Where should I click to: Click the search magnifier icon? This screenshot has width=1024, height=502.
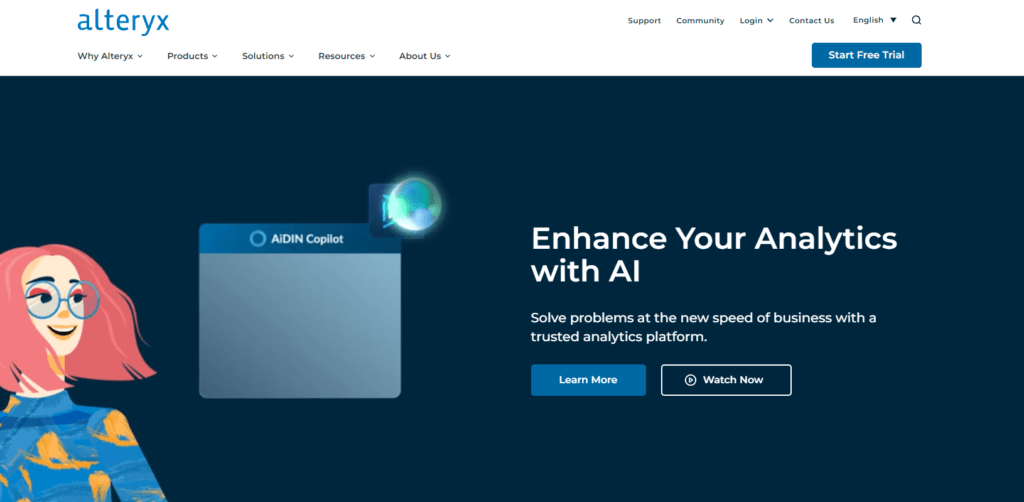[x=916, y=20]
